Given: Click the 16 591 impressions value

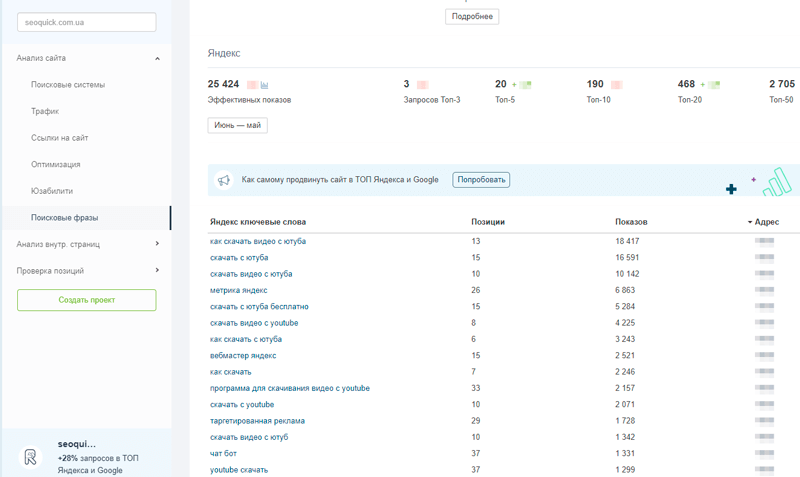Looking at the screenshot, I should coord(627,258).
